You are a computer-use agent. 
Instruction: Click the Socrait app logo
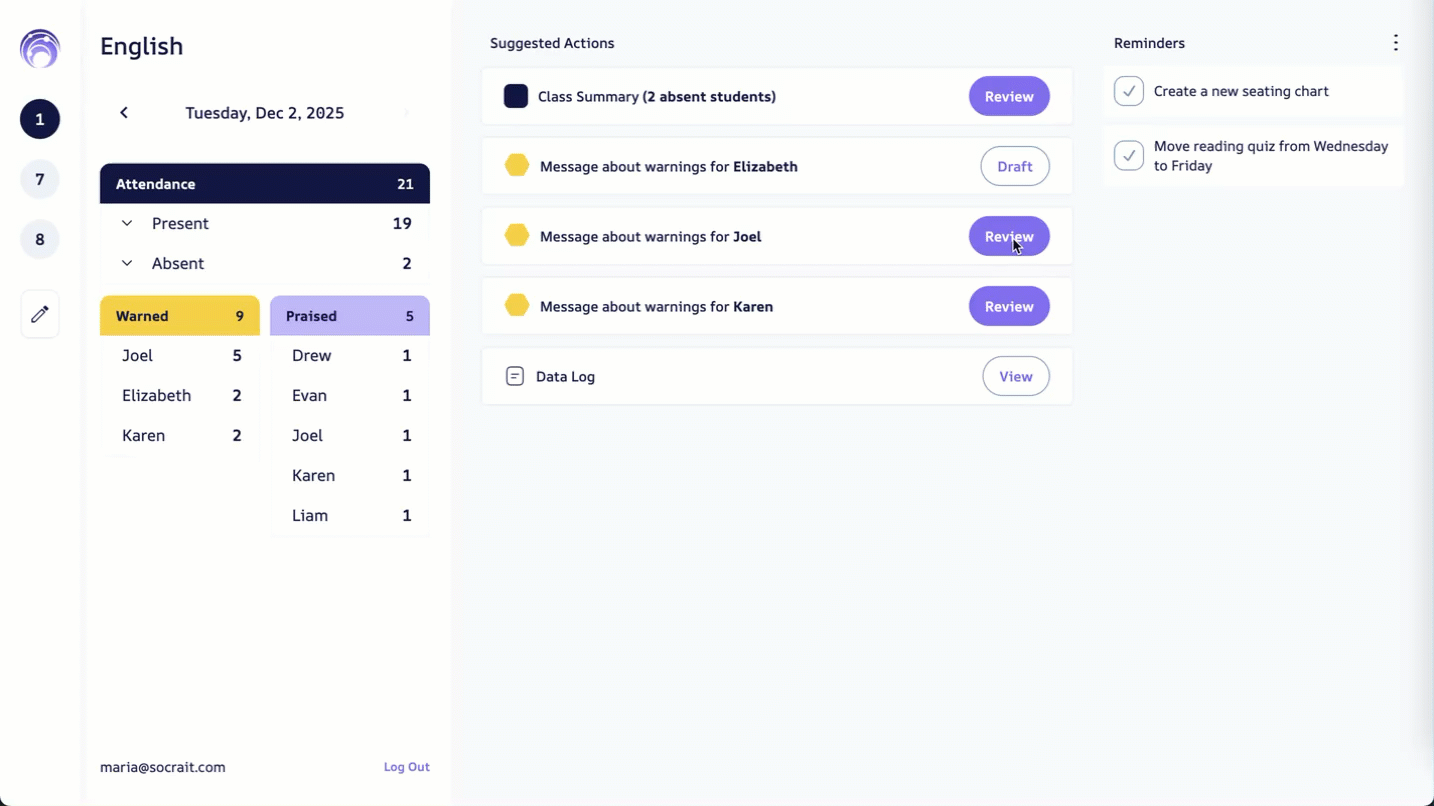point(39,48)
